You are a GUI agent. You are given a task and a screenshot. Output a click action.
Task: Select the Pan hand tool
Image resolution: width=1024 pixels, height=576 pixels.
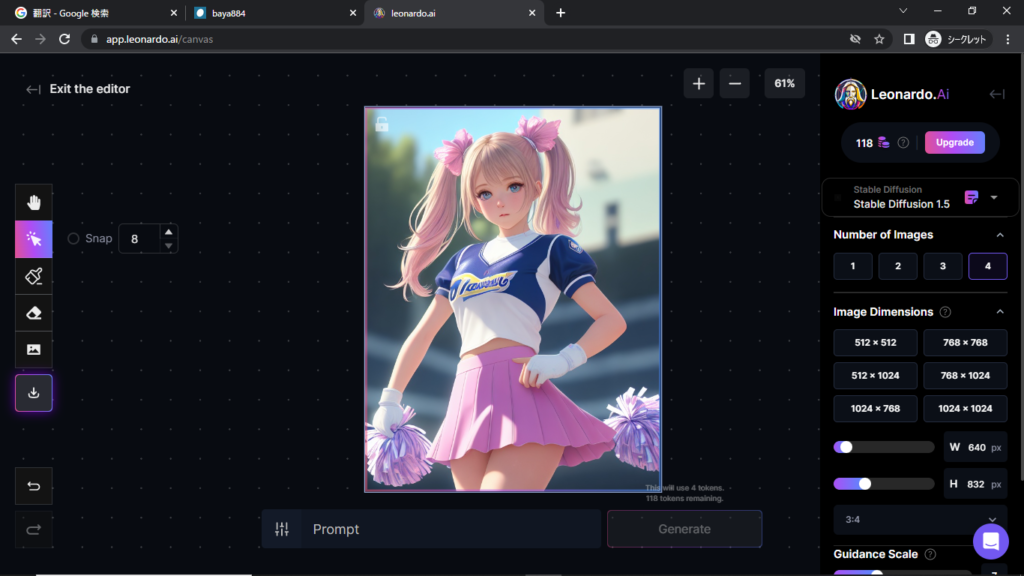coord(34,203)
